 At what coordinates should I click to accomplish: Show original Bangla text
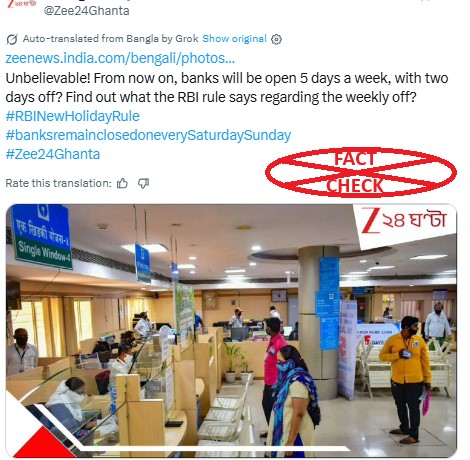(234, 39)
